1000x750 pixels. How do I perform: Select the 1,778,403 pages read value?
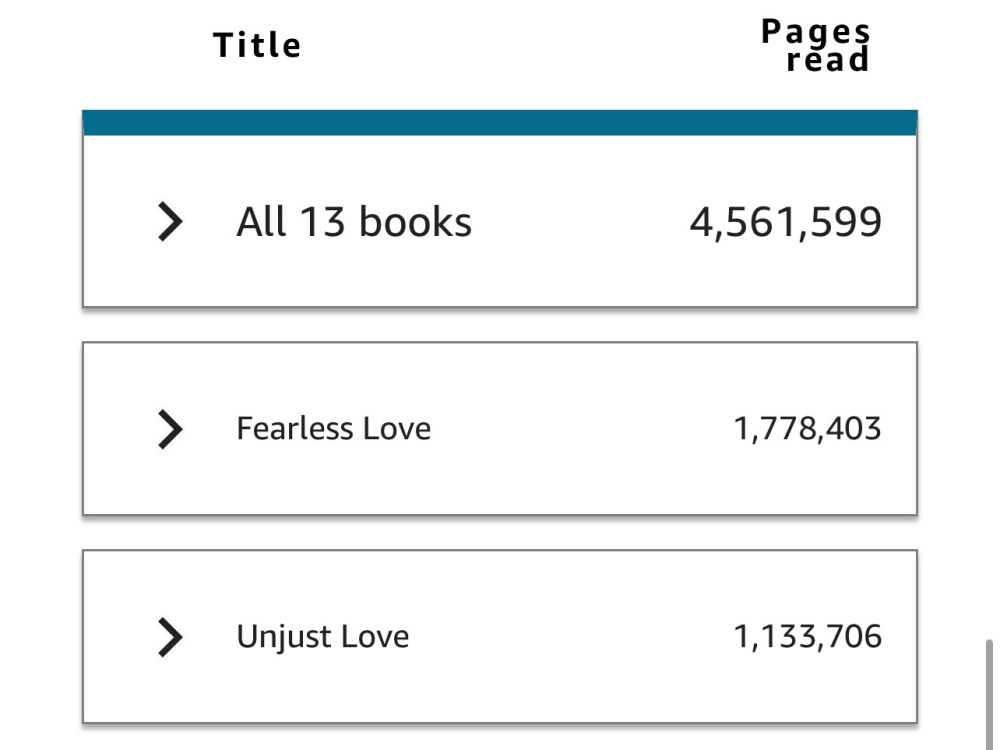807,429
